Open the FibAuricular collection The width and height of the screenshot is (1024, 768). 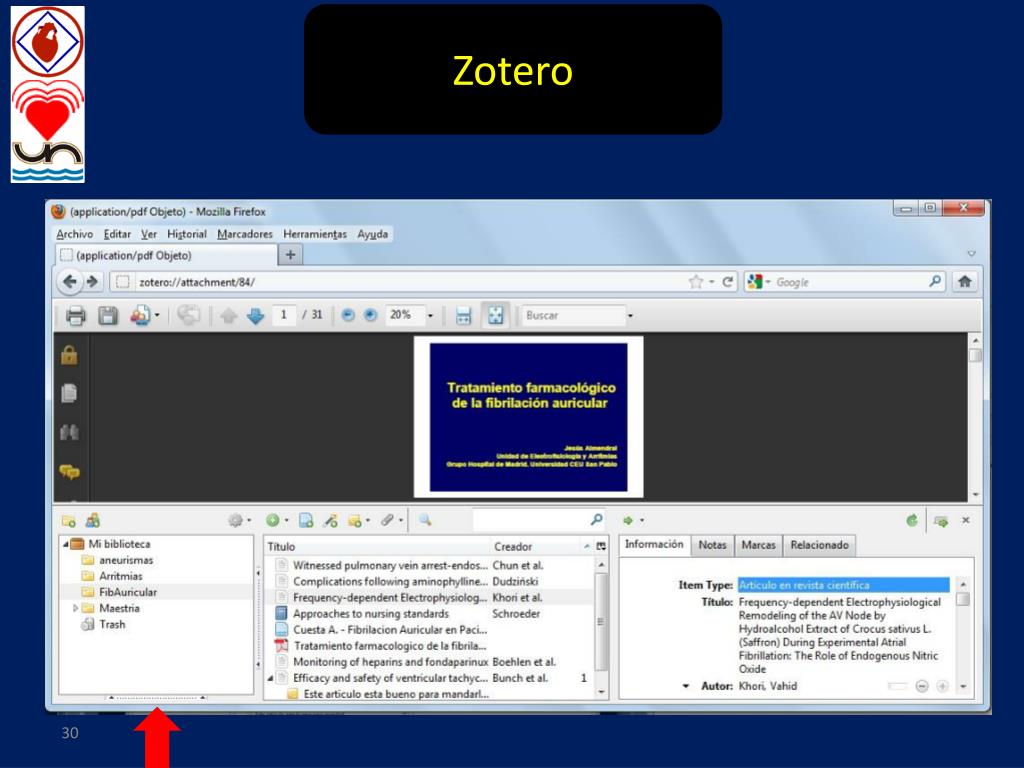(x=128, y=592)
